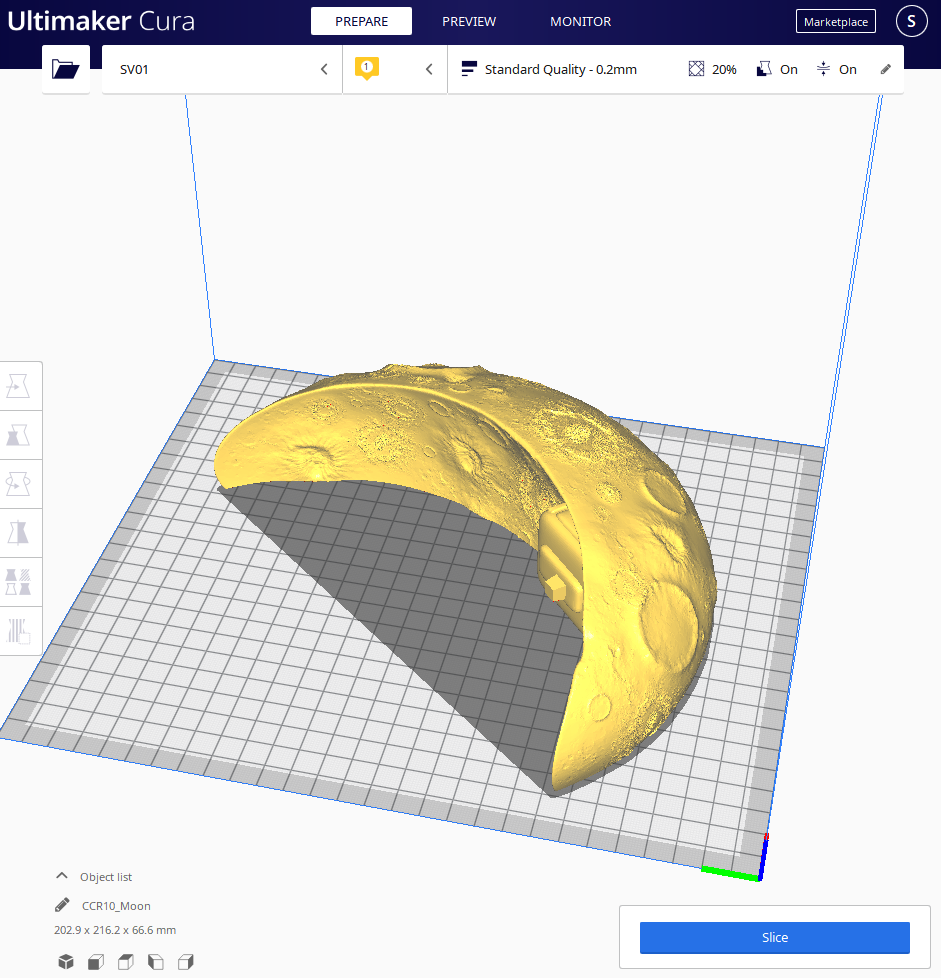Click the yellow material extruder 1 icon
Viewport: 941px width, 978px height.
click(x=367, y=68)
